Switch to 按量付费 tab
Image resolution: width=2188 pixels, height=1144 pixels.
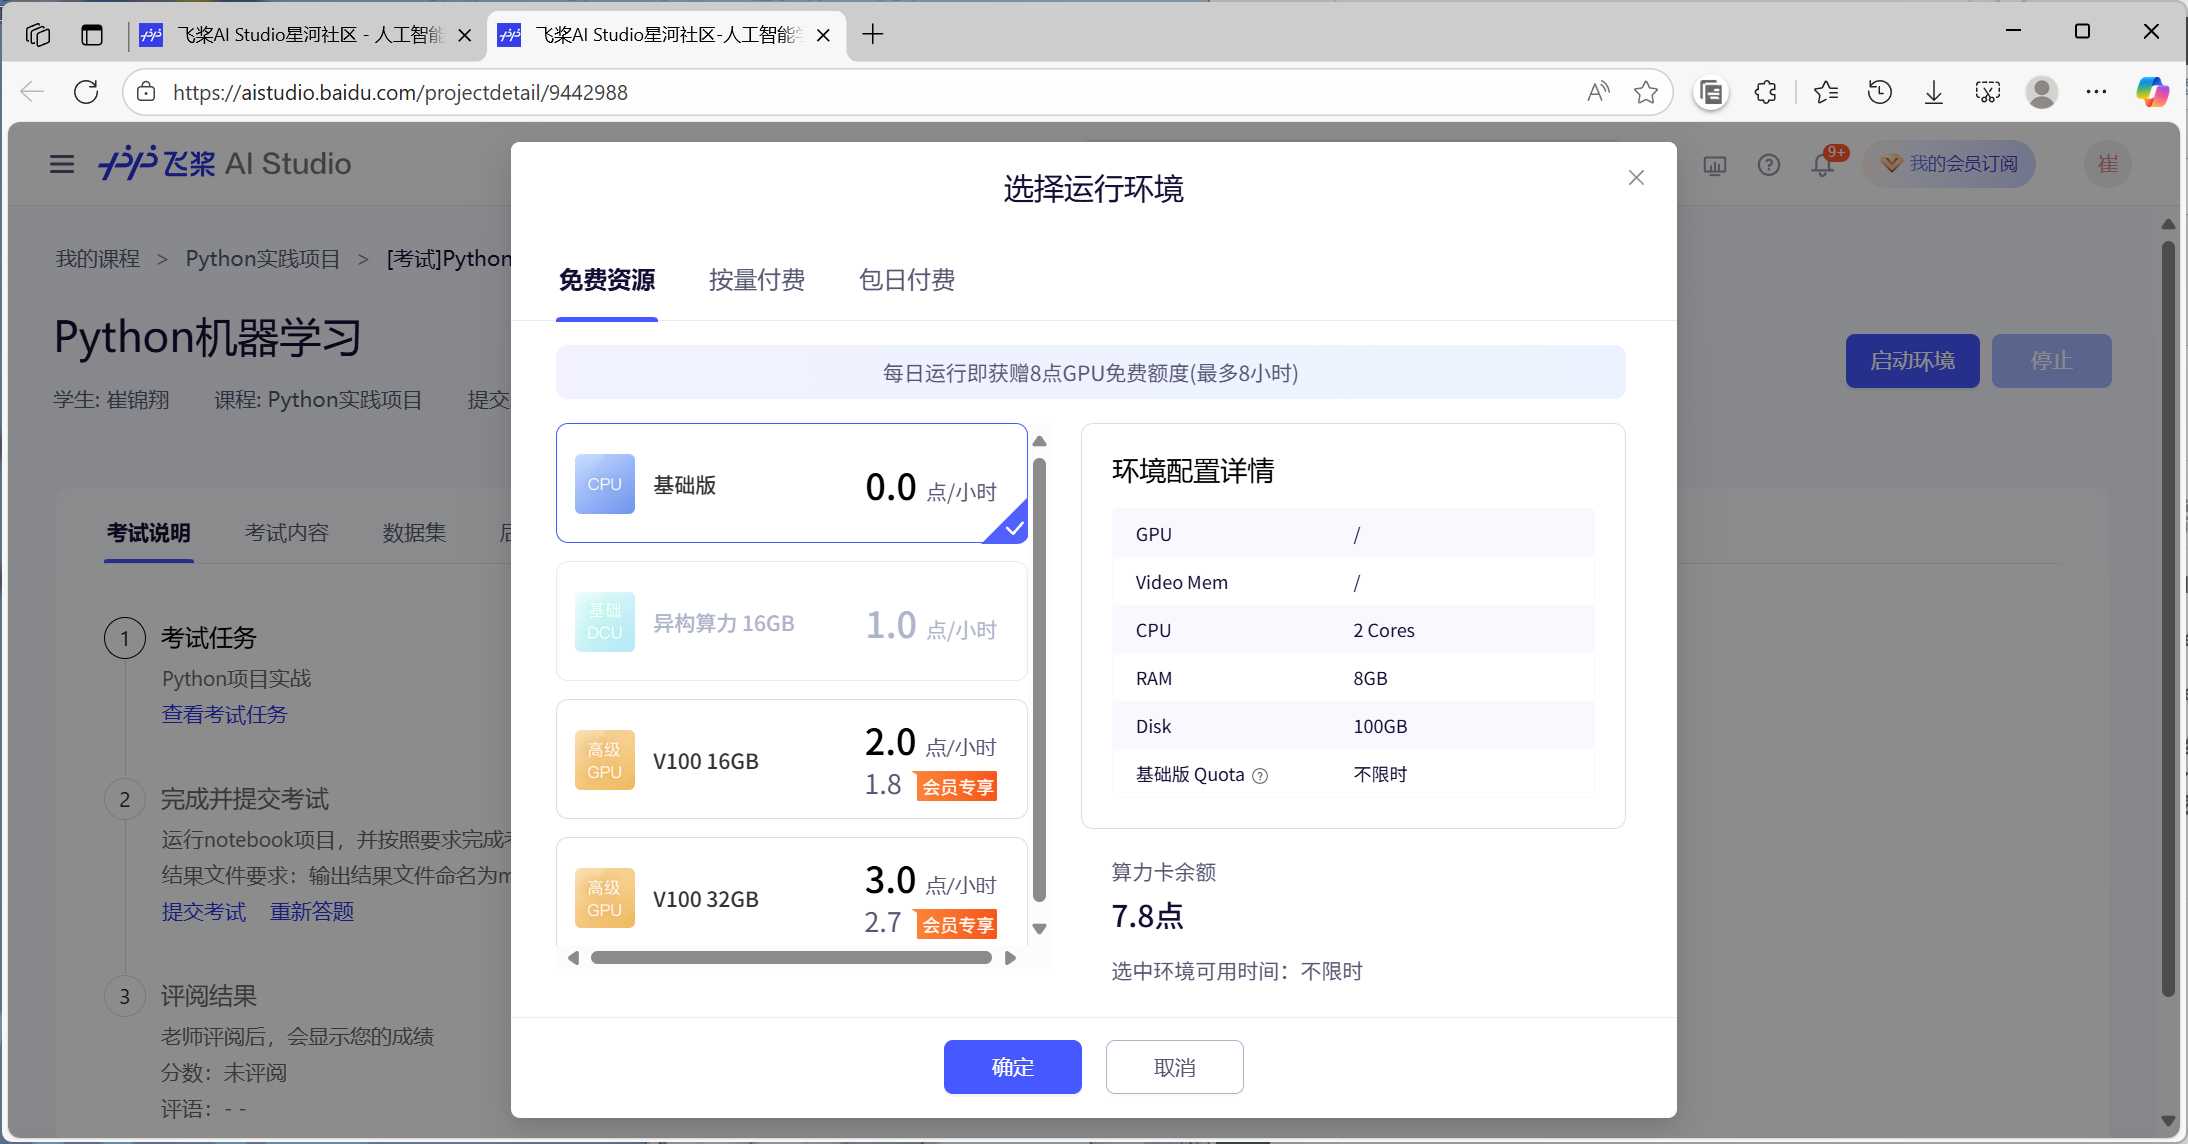tap(756, 280)
